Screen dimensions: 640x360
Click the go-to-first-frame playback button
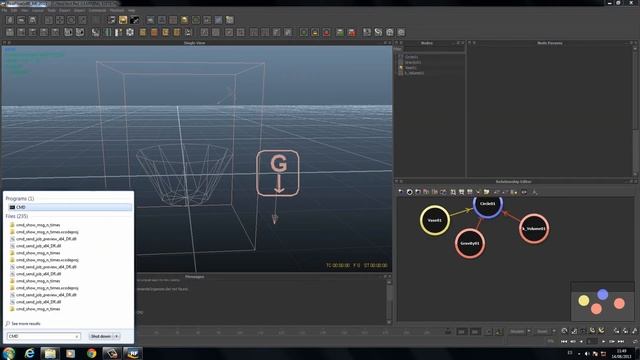[x=564, y=341]
